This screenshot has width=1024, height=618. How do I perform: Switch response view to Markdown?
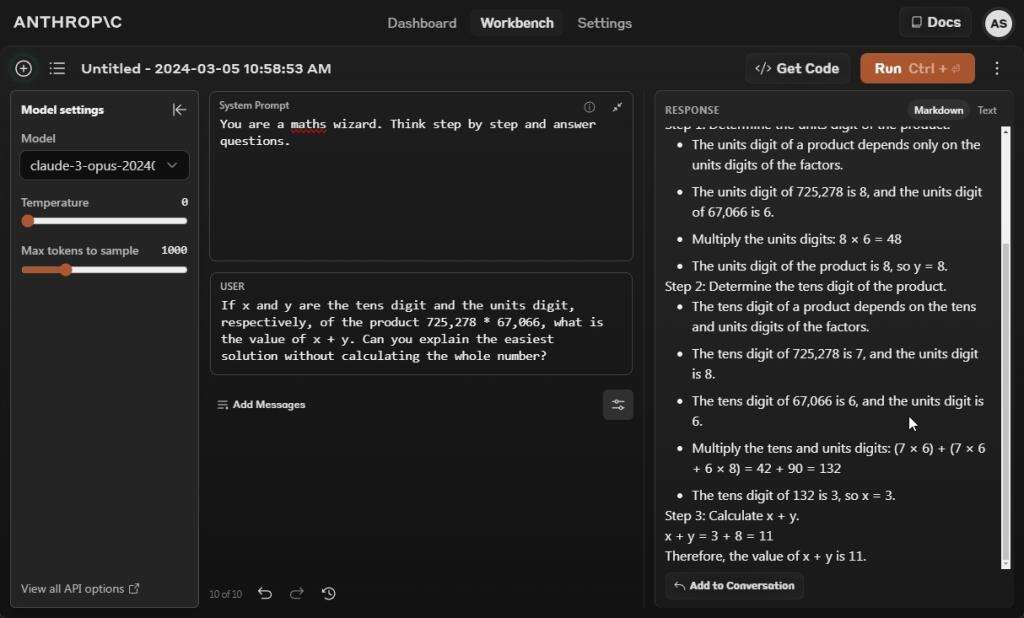[938, 110]
